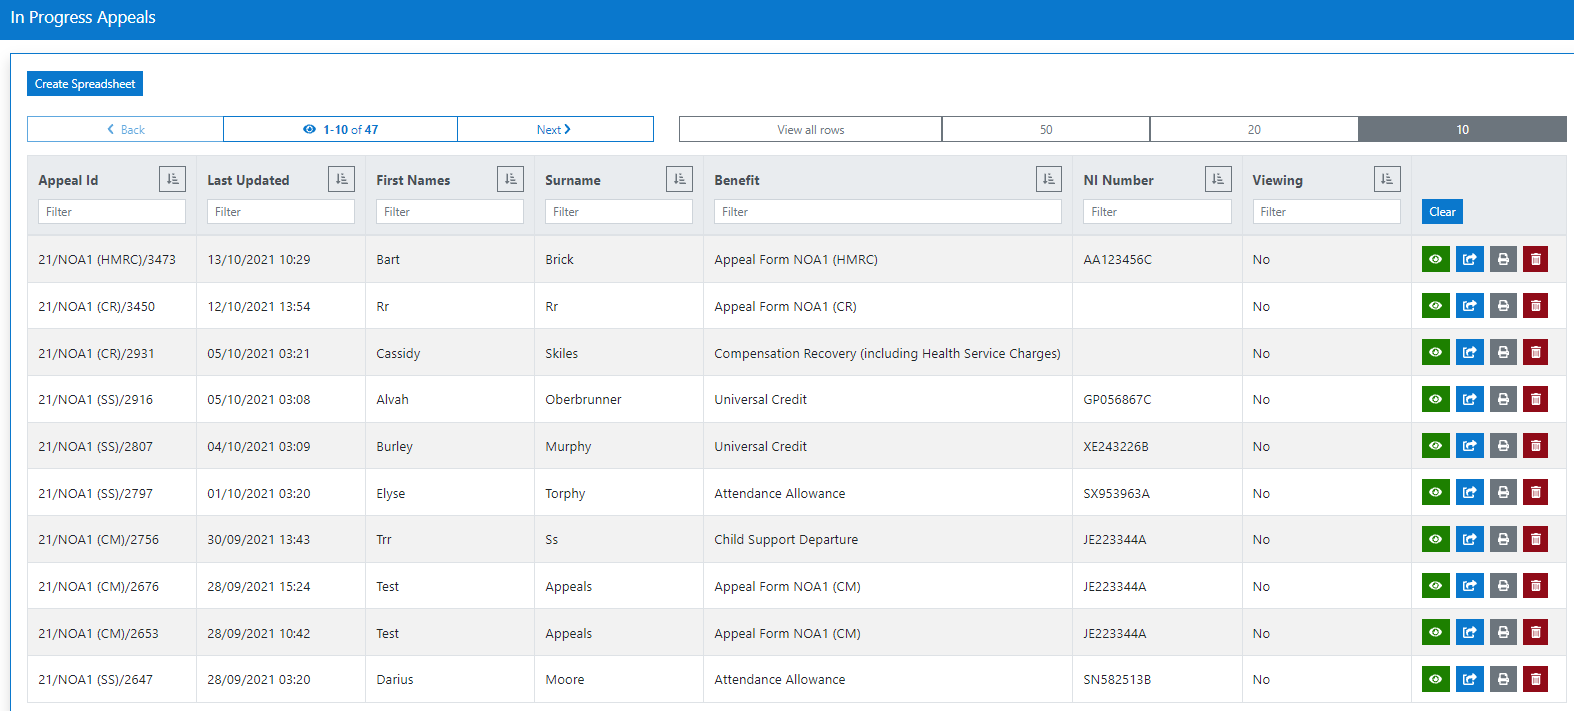Share Burley Murphy appeal export icon
This screenshot has height=711, width=1574.
tap(1469, 446)
